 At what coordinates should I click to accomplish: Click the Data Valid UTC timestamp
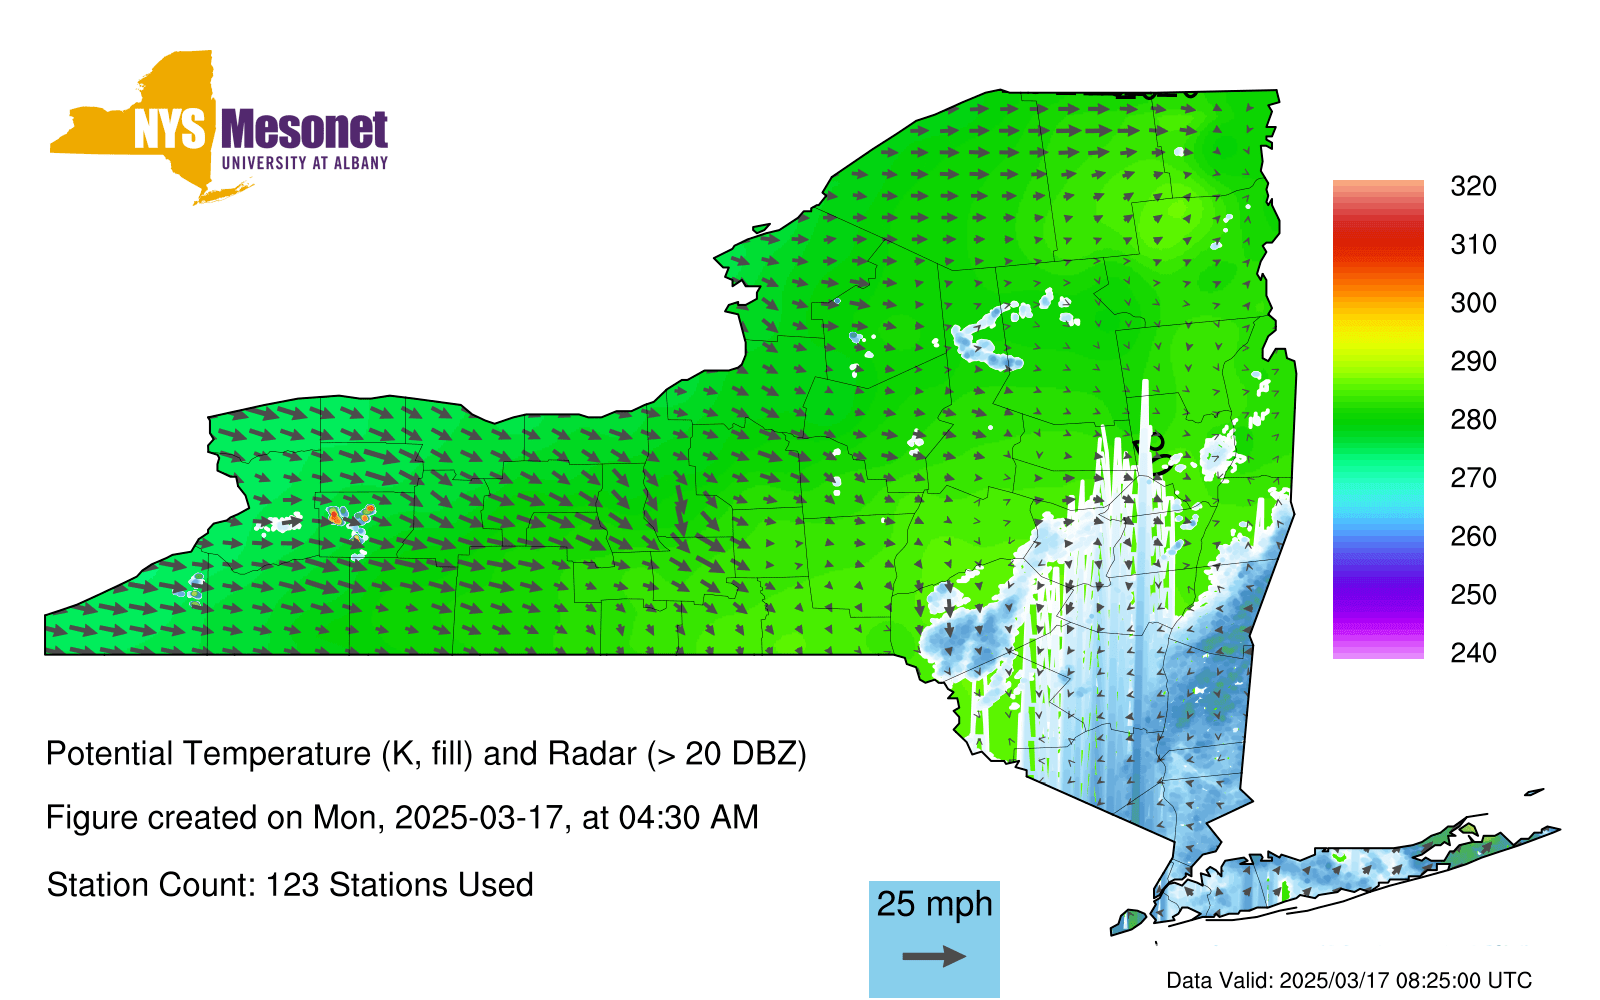(1349, 981)
